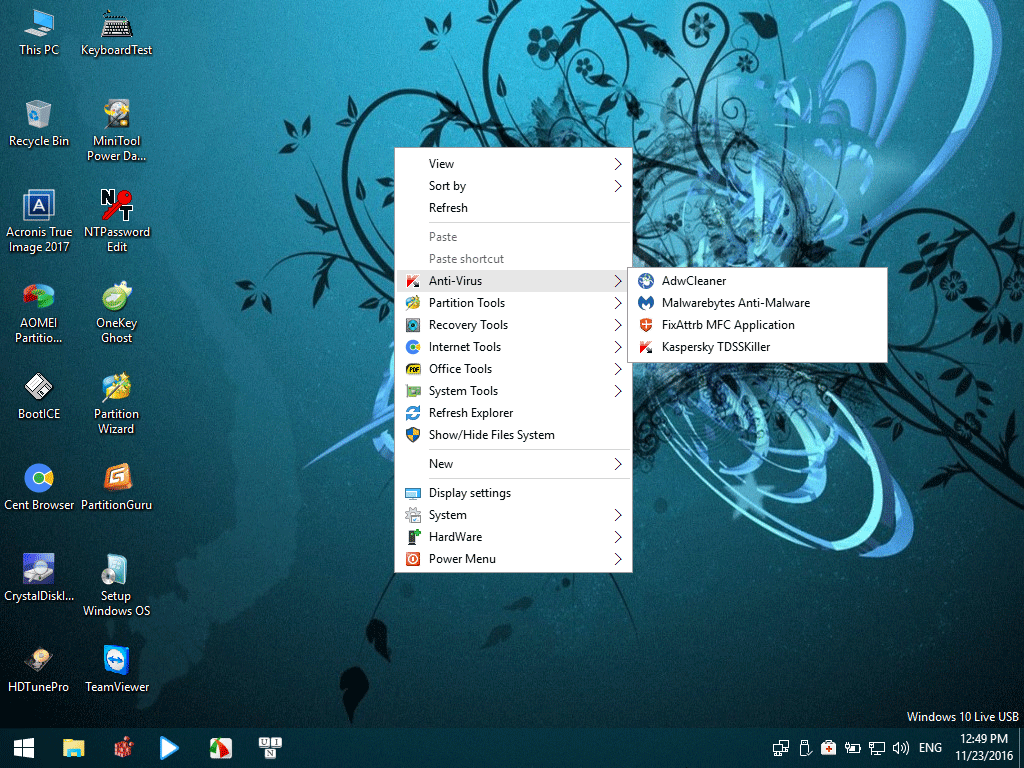The width and height of the screenshot is (1024, 768).
Task: Open File Explorer from the taskbar
Action: (x=74, y=748)
